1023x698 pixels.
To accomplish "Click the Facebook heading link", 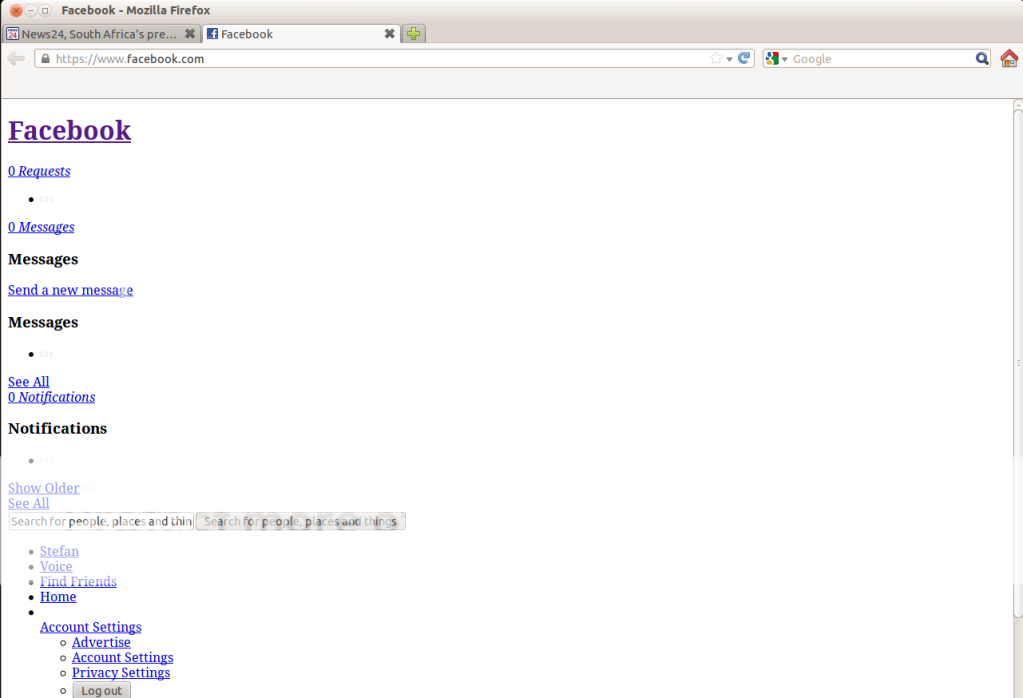I will [x=69, y=131].
